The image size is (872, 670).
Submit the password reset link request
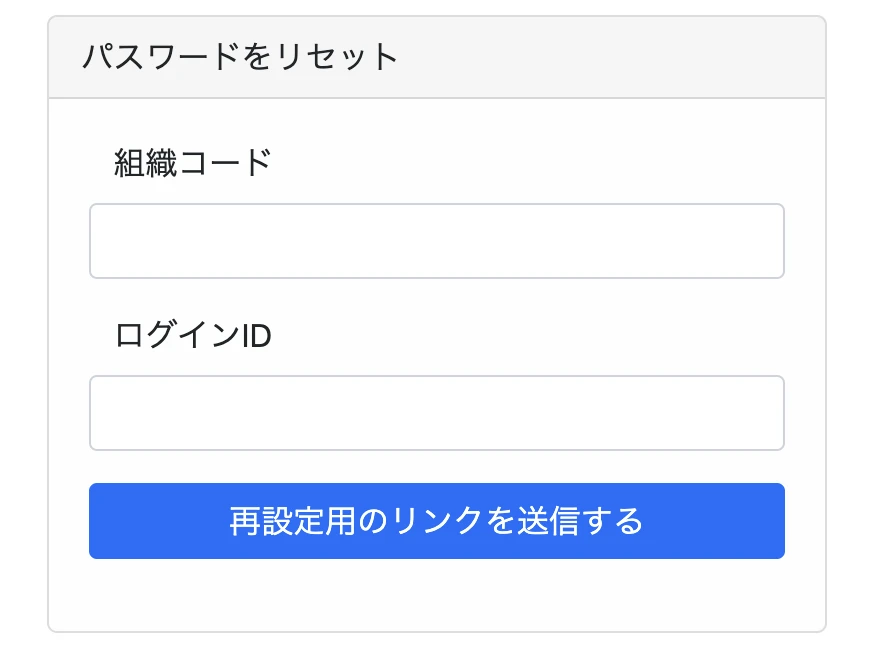point(437,521)
